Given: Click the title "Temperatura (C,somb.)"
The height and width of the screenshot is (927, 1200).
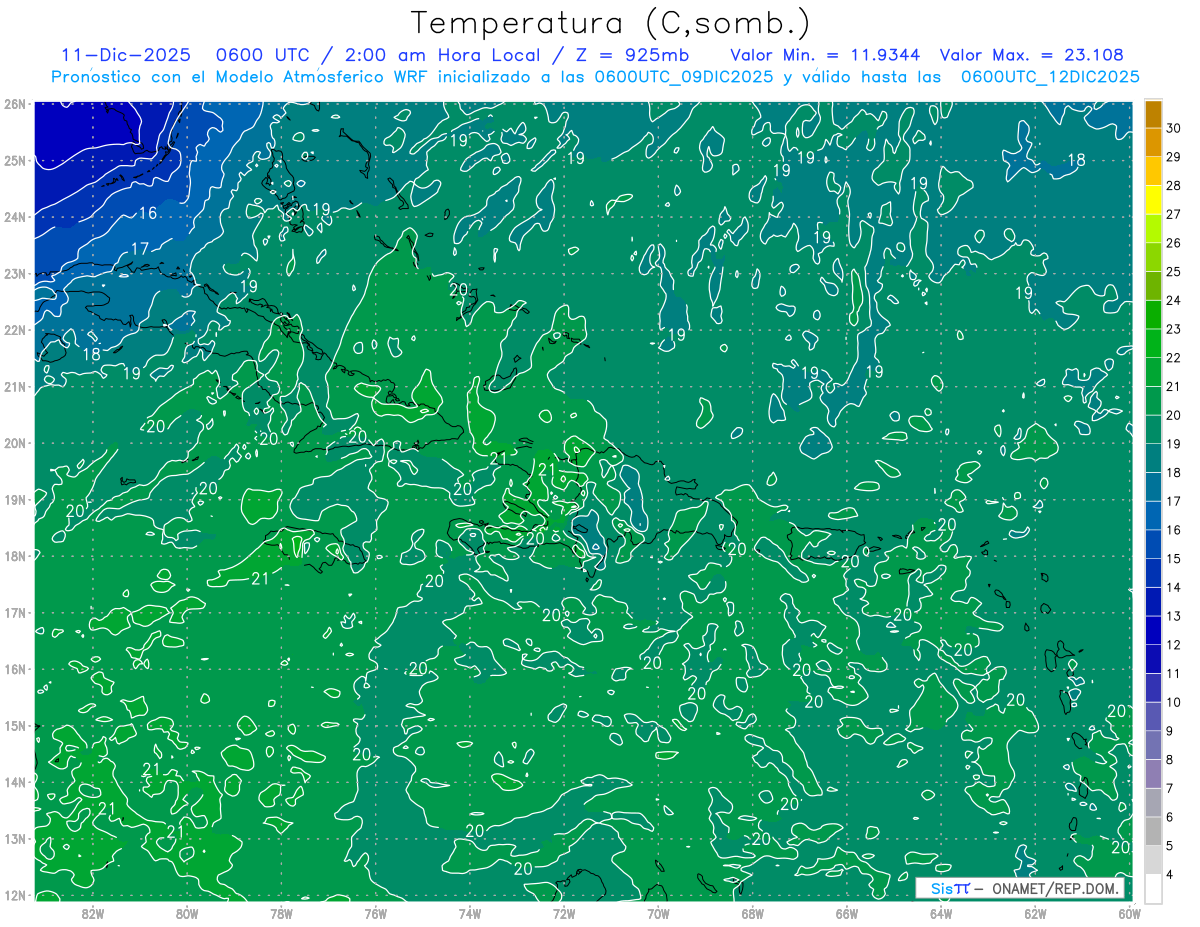Looking at the screenshot, I should coord(610,23).
